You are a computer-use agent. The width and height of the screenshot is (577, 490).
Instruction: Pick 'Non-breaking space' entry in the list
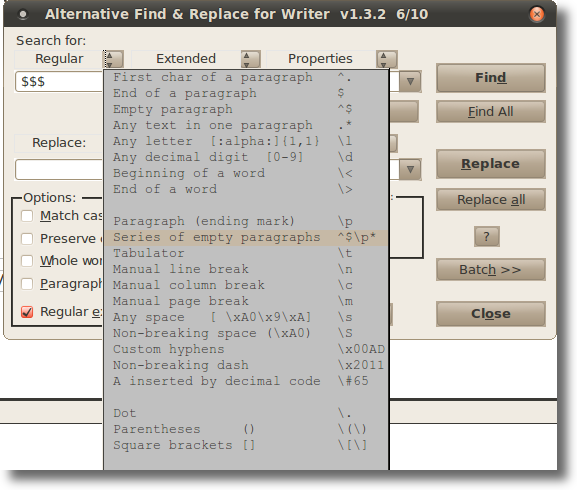(245, 333)
